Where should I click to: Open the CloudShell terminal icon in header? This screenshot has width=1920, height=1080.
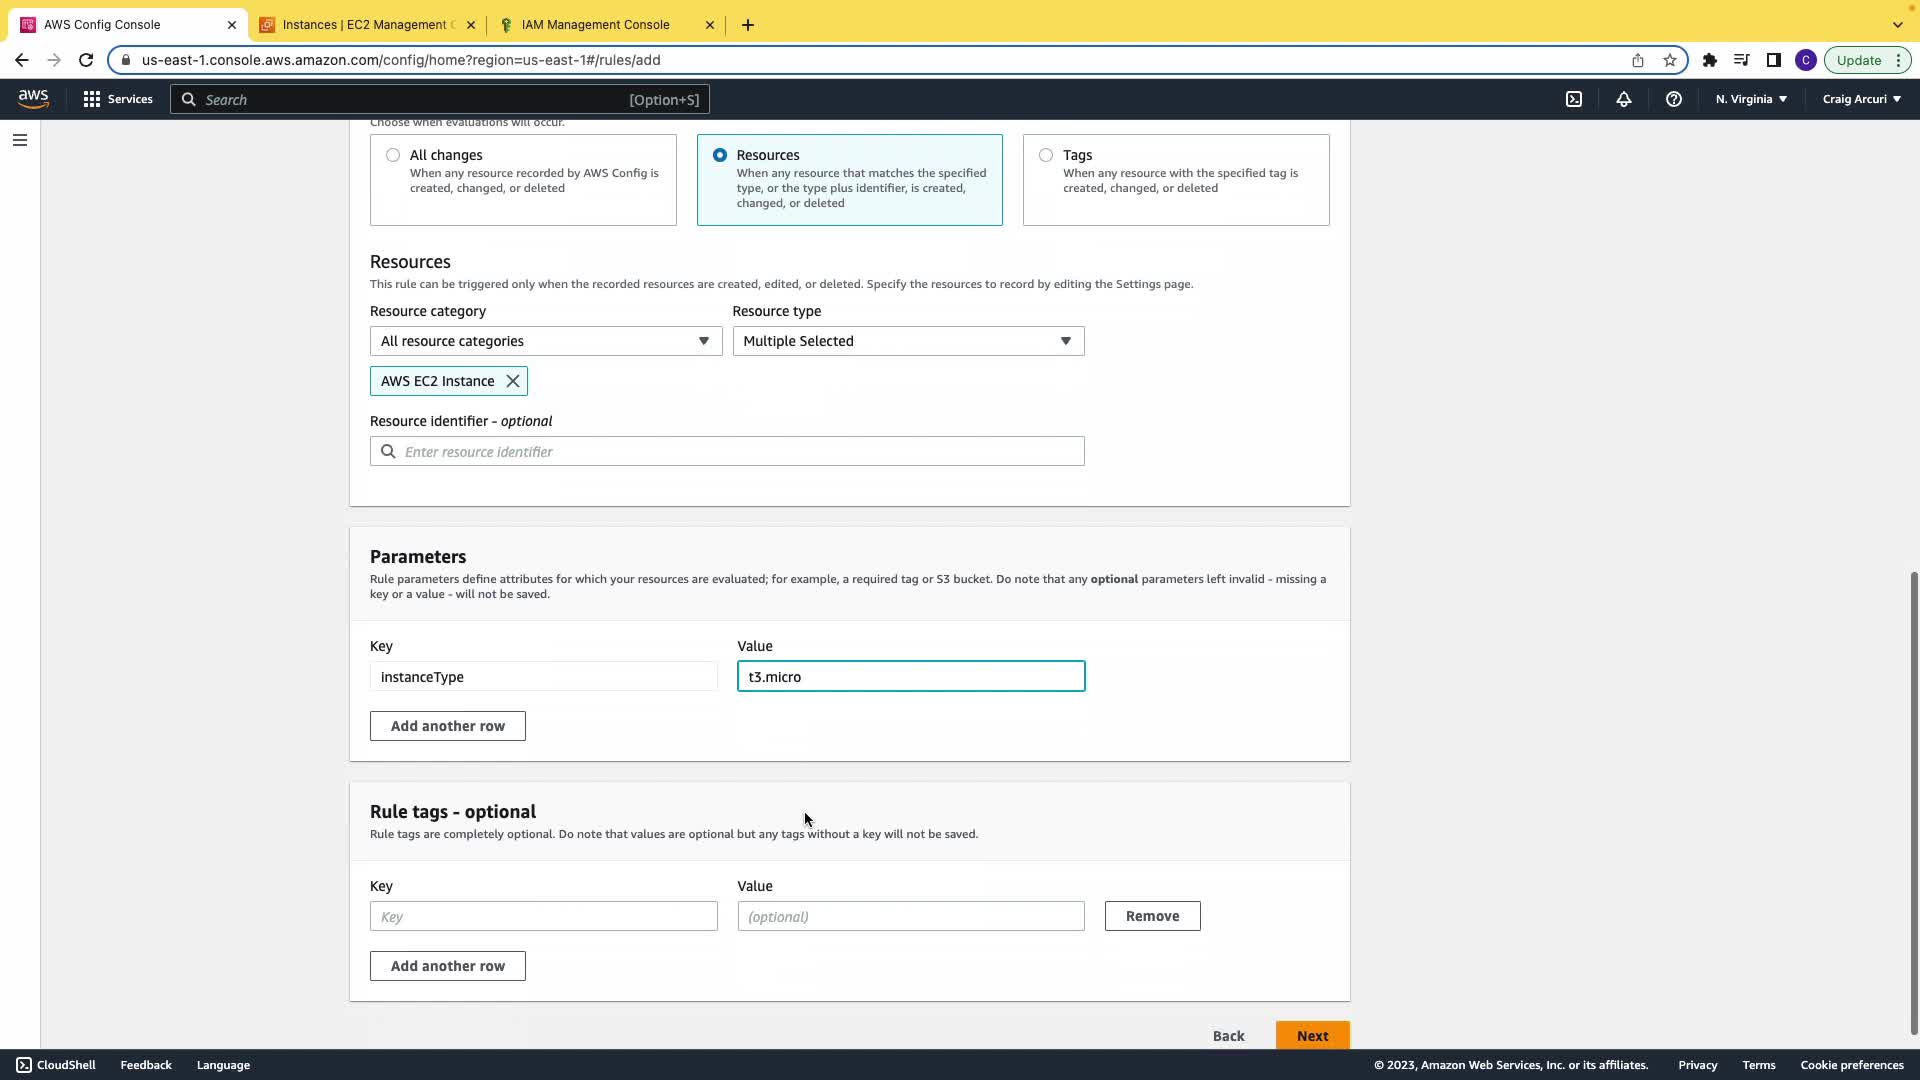point(1574,99)
